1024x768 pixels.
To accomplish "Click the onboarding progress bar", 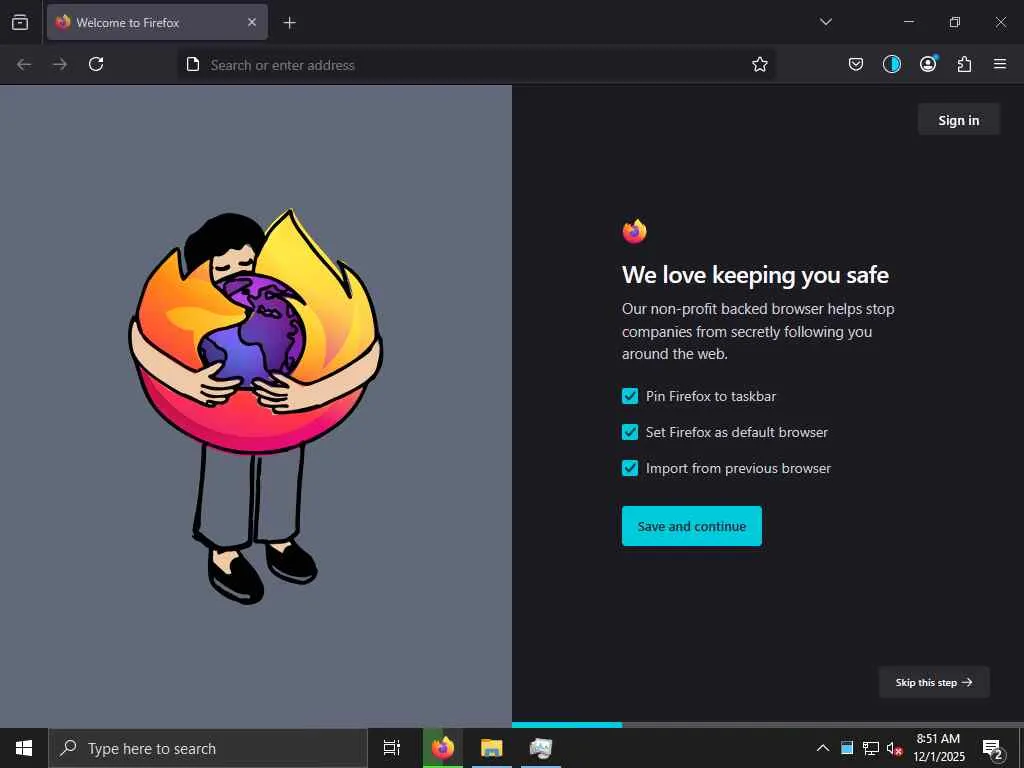I will pos(768,725).
